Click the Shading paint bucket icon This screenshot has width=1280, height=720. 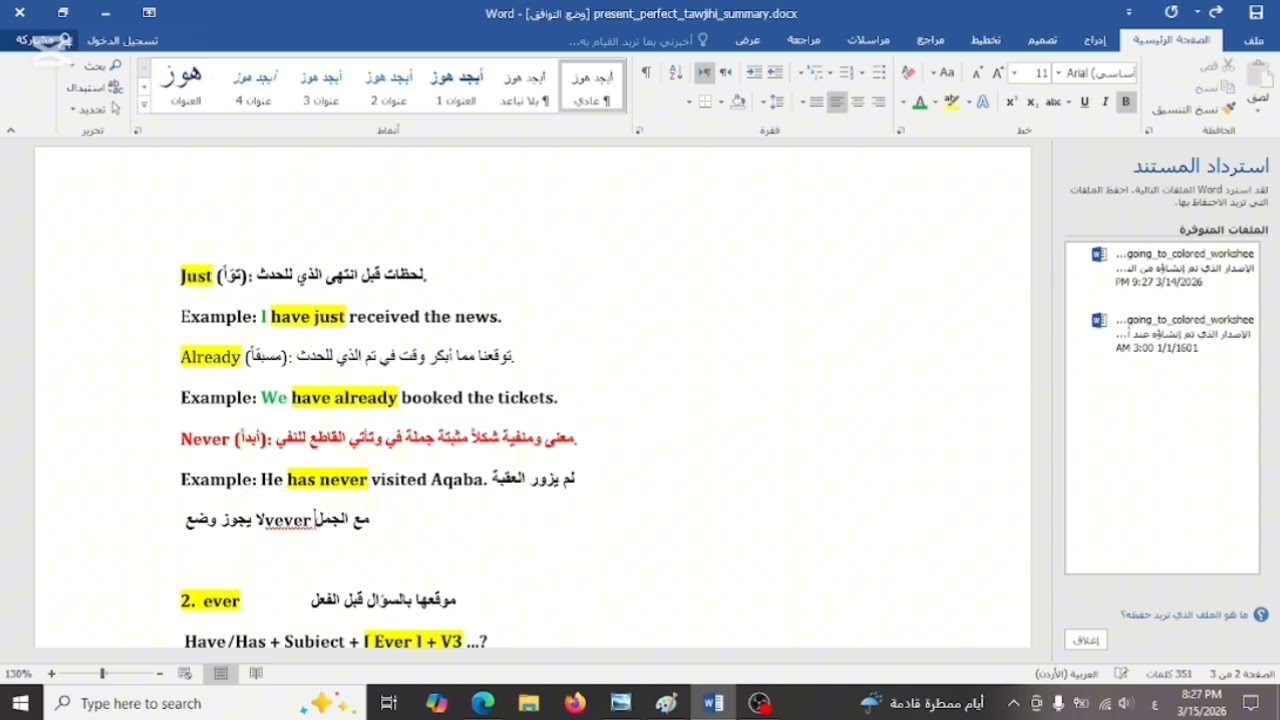737,102
